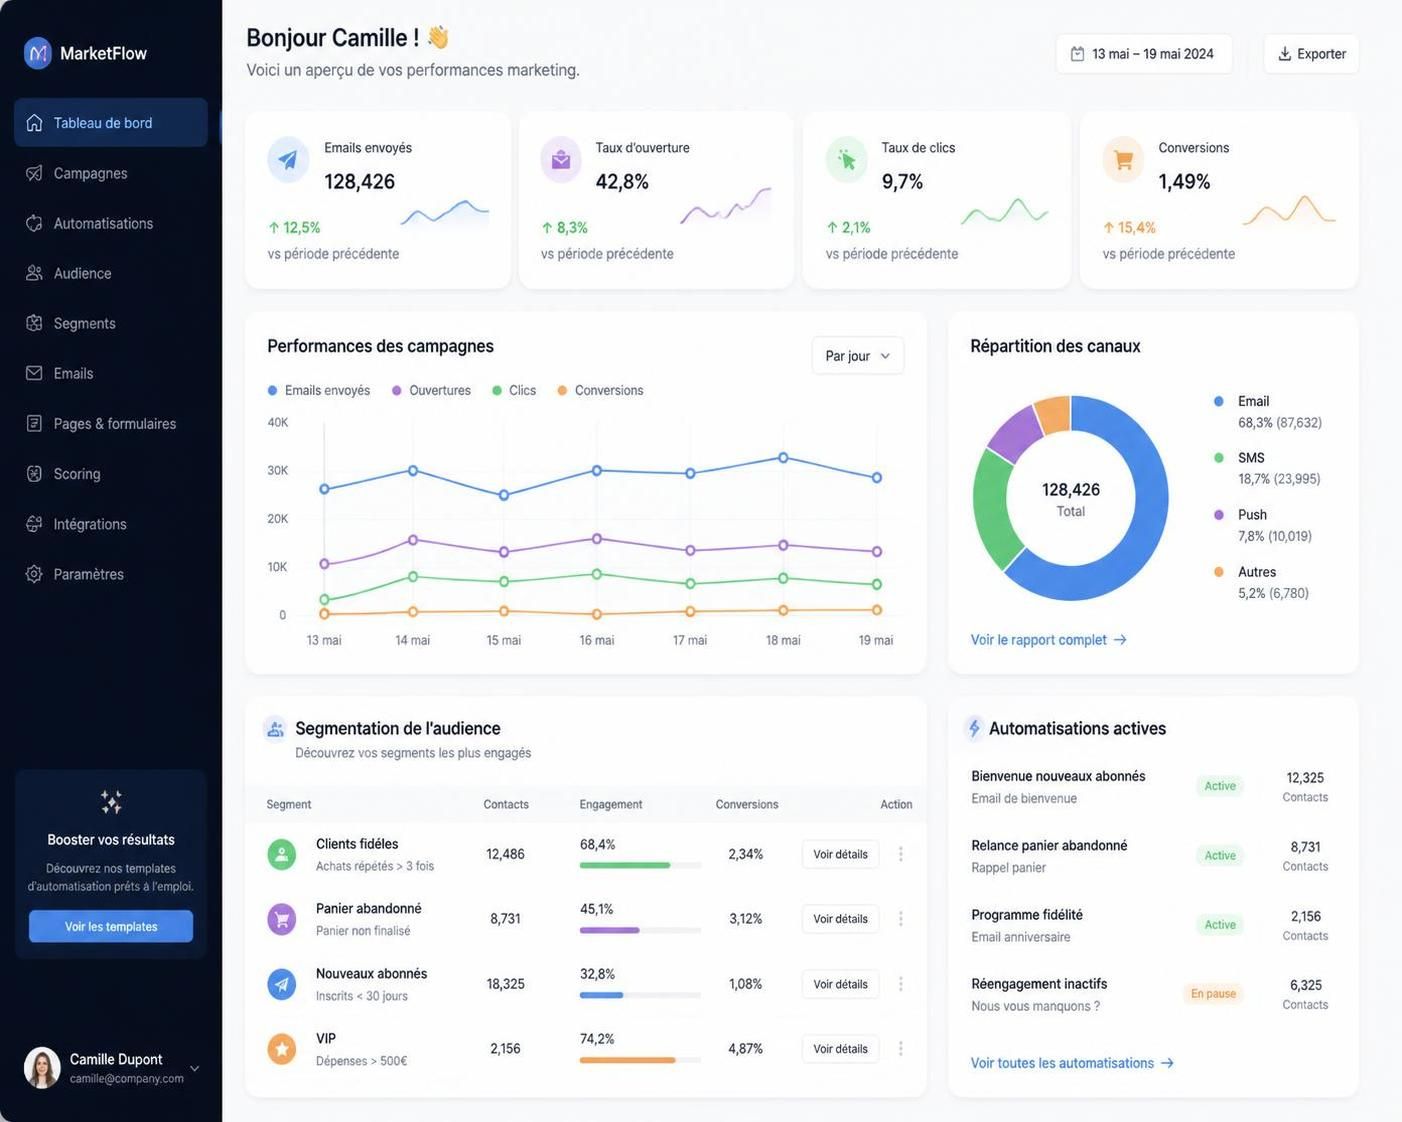Click the Taux d'ouverture envelope icon
This screenshot has width=1402, height=1122.
click(561, 160)
